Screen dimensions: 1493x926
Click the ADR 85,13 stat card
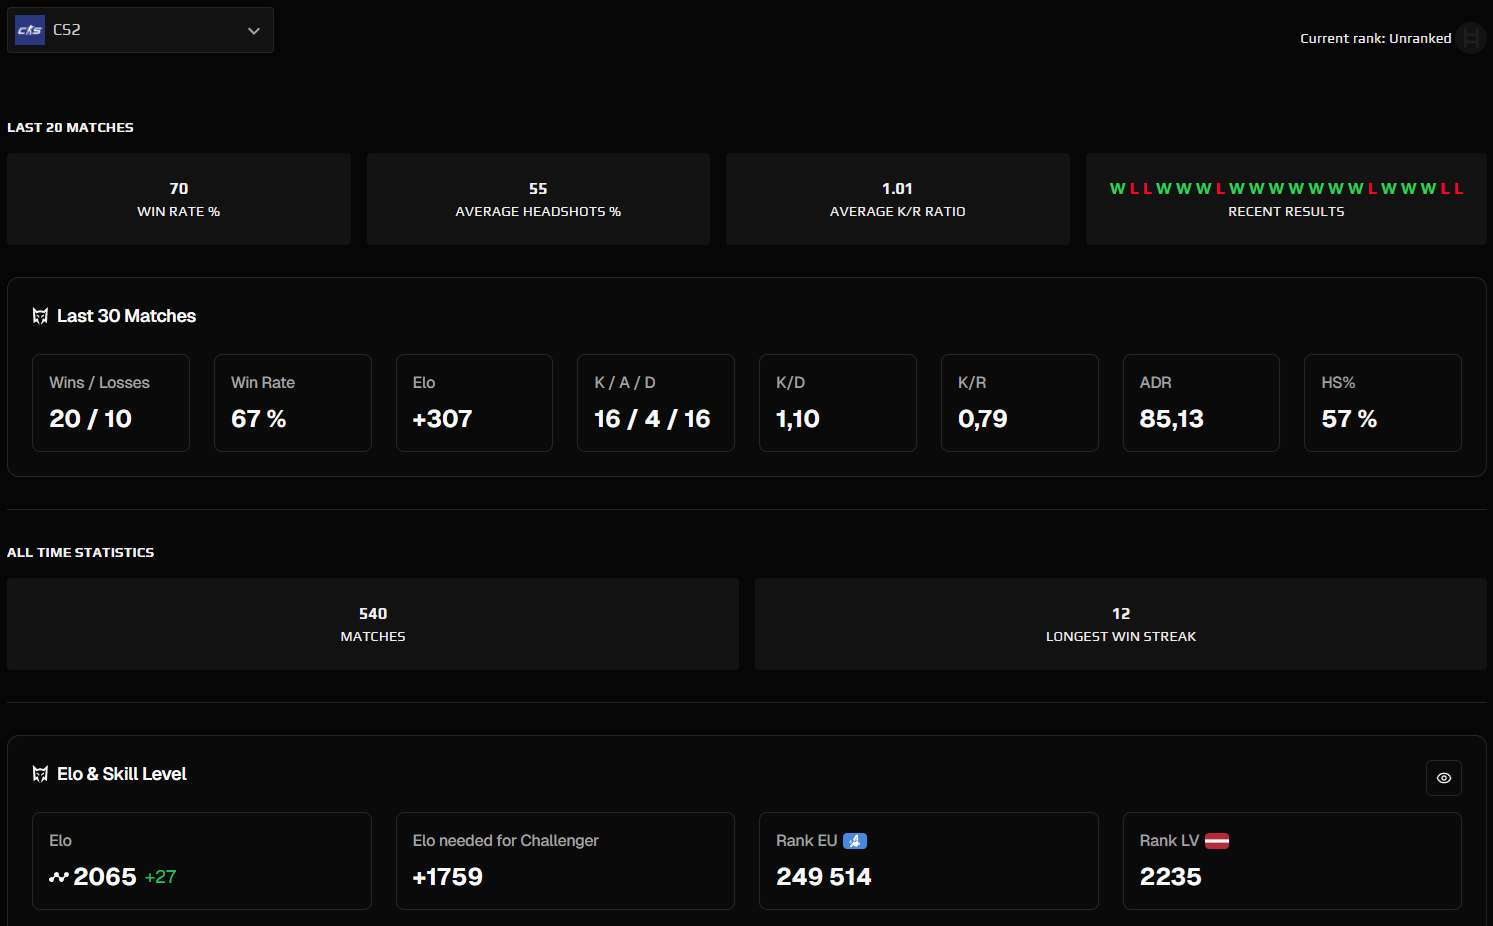(1201, 402)
